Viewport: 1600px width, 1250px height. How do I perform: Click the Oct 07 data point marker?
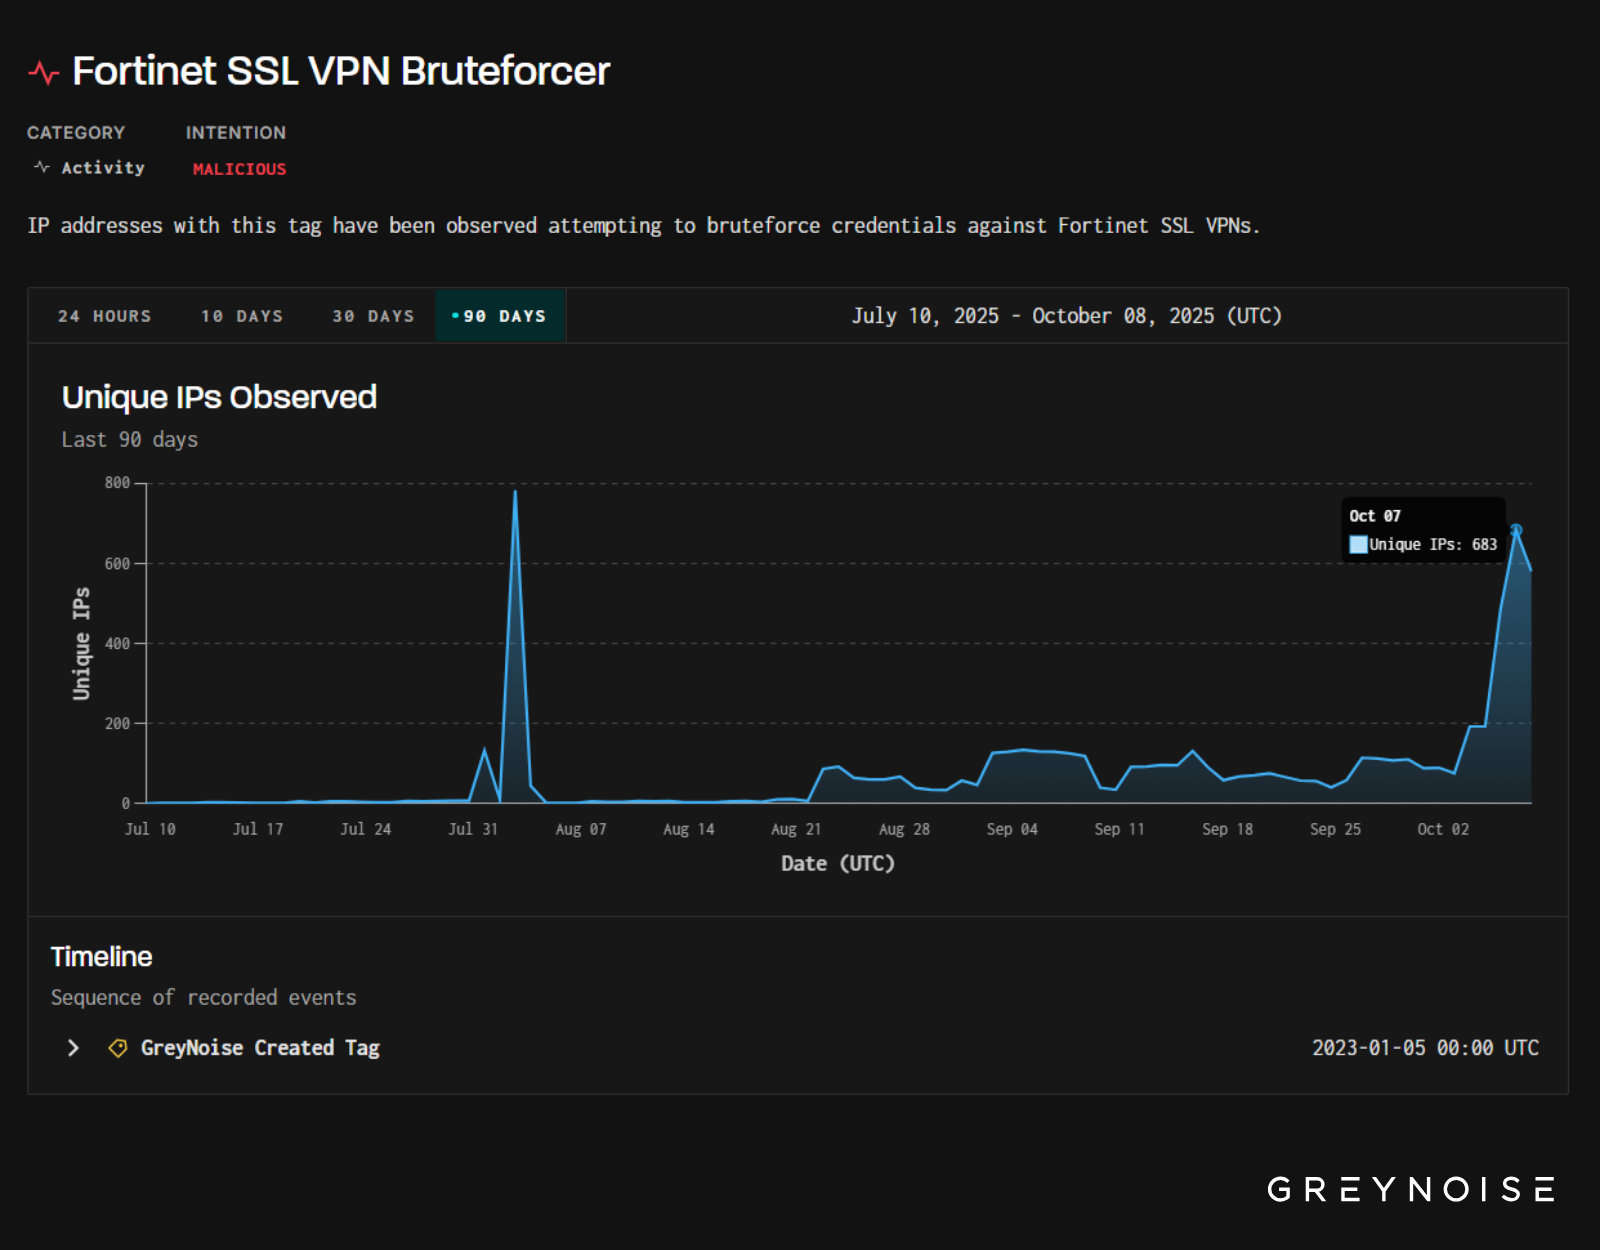click(x=1516, y=530)
